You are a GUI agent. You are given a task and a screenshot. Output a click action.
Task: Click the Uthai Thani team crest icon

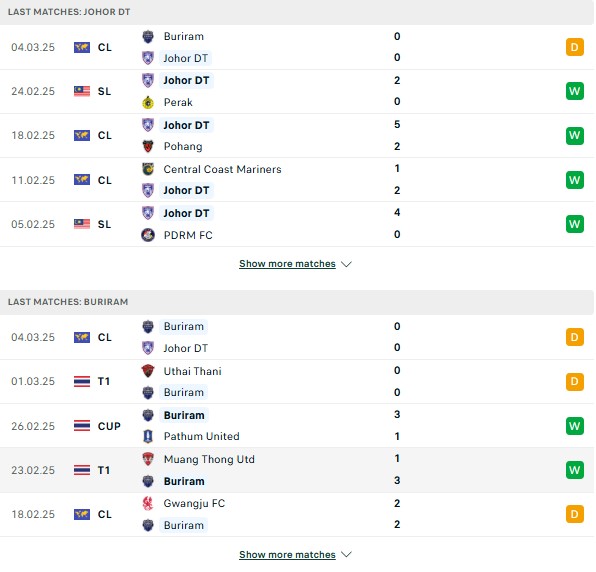[148, 371]
